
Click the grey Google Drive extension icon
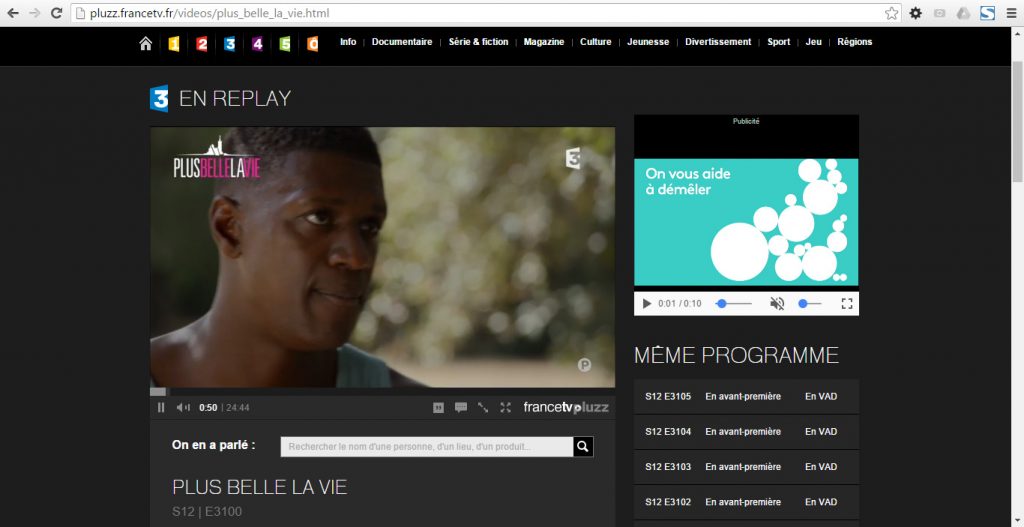tap(963, 13)
